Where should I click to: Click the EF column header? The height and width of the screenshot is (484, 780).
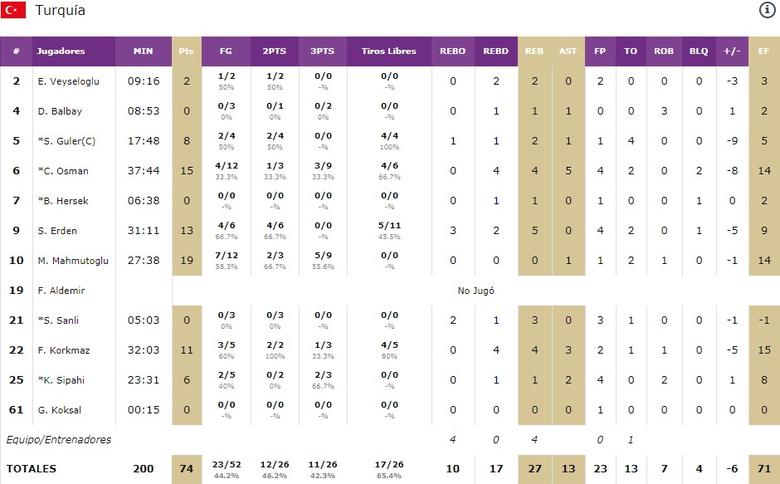click(x=763, y=51)
